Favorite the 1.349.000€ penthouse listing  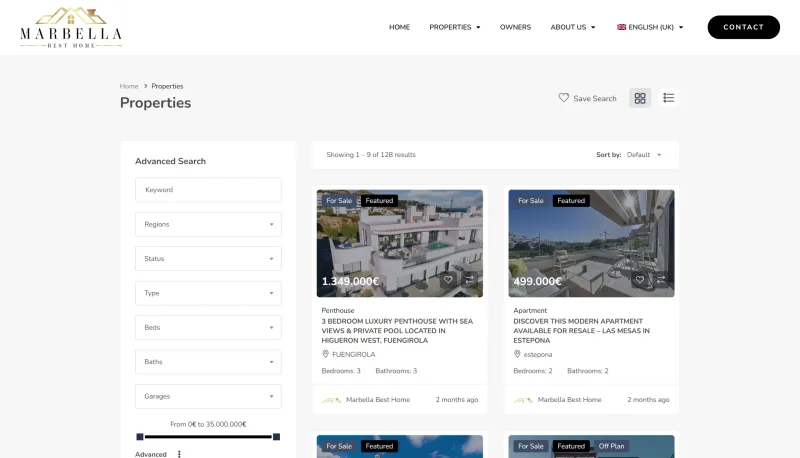coord(448,279)
